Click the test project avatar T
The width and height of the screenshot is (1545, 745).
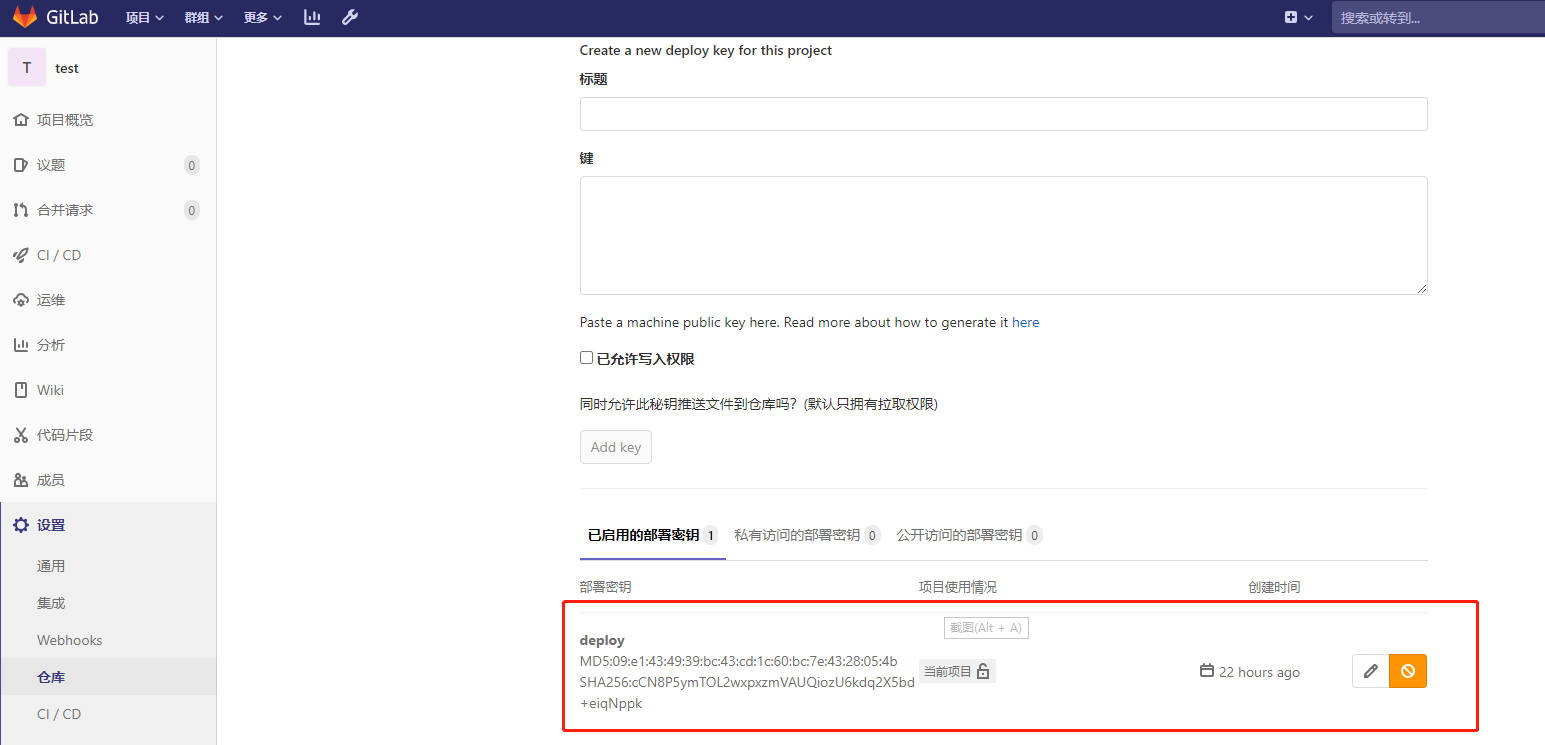click(27, 68)
